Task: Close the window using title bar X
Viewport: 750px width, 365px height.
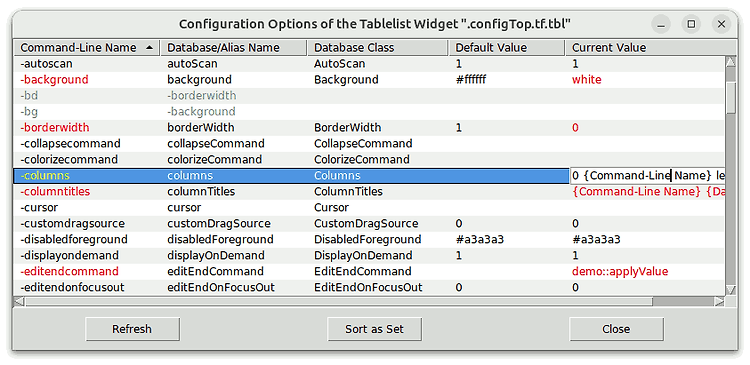Action: (x=721, y=24)
